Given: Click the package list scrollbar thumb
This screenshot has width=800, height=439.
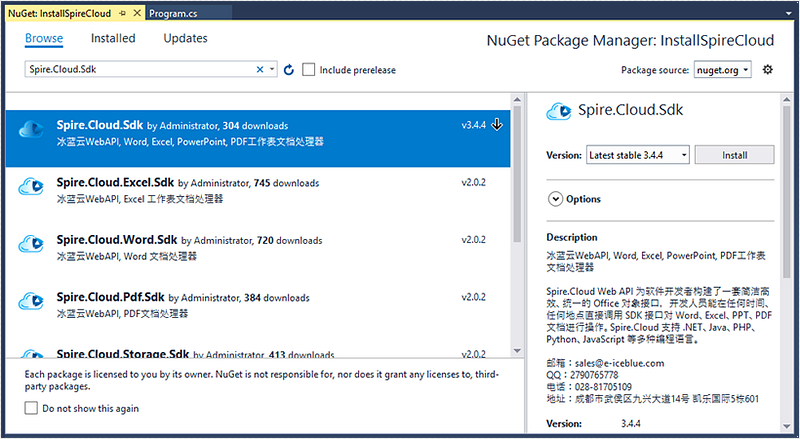Looking at the screenshot, I should coord(517,173).
